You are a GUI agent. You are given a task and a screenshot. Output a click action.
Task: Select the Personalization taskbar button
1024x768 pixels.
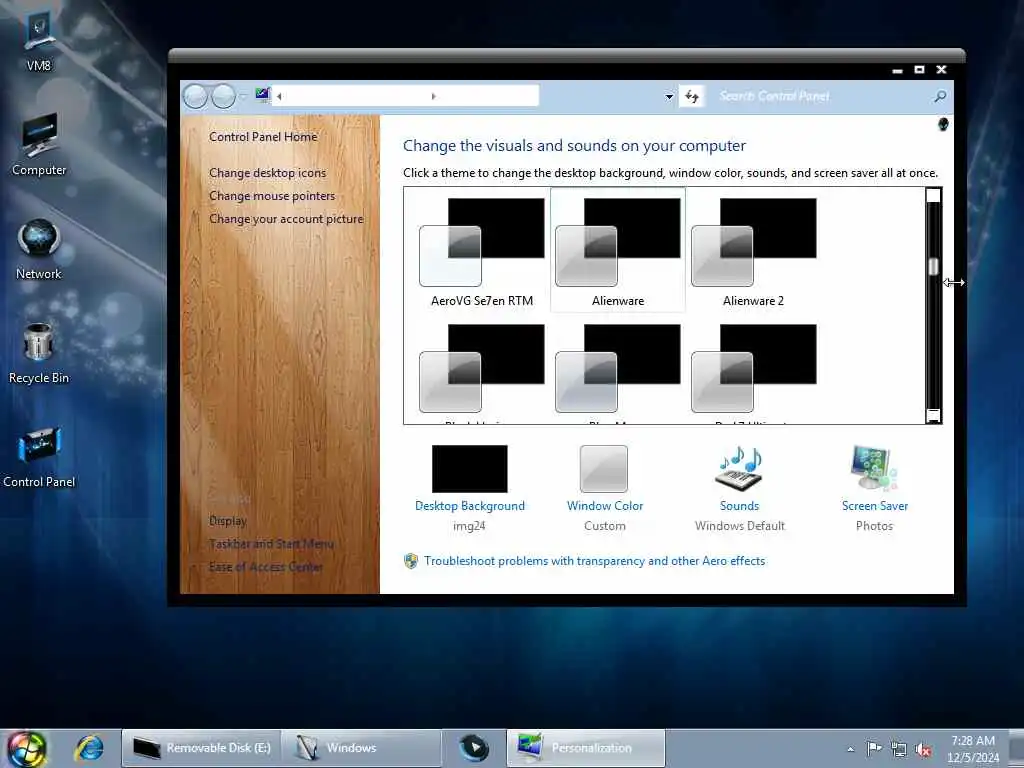[x=586, y=748]
